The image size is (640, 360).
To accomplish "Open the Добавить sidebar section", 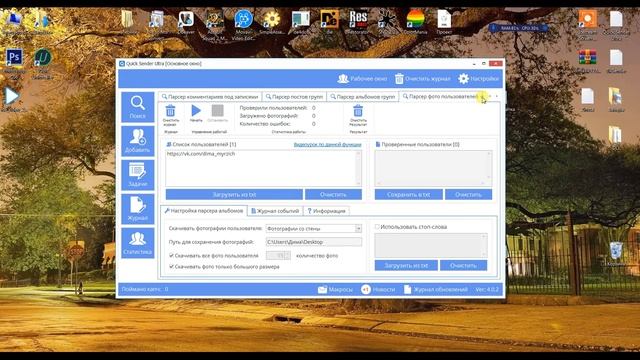I will 138,141.
